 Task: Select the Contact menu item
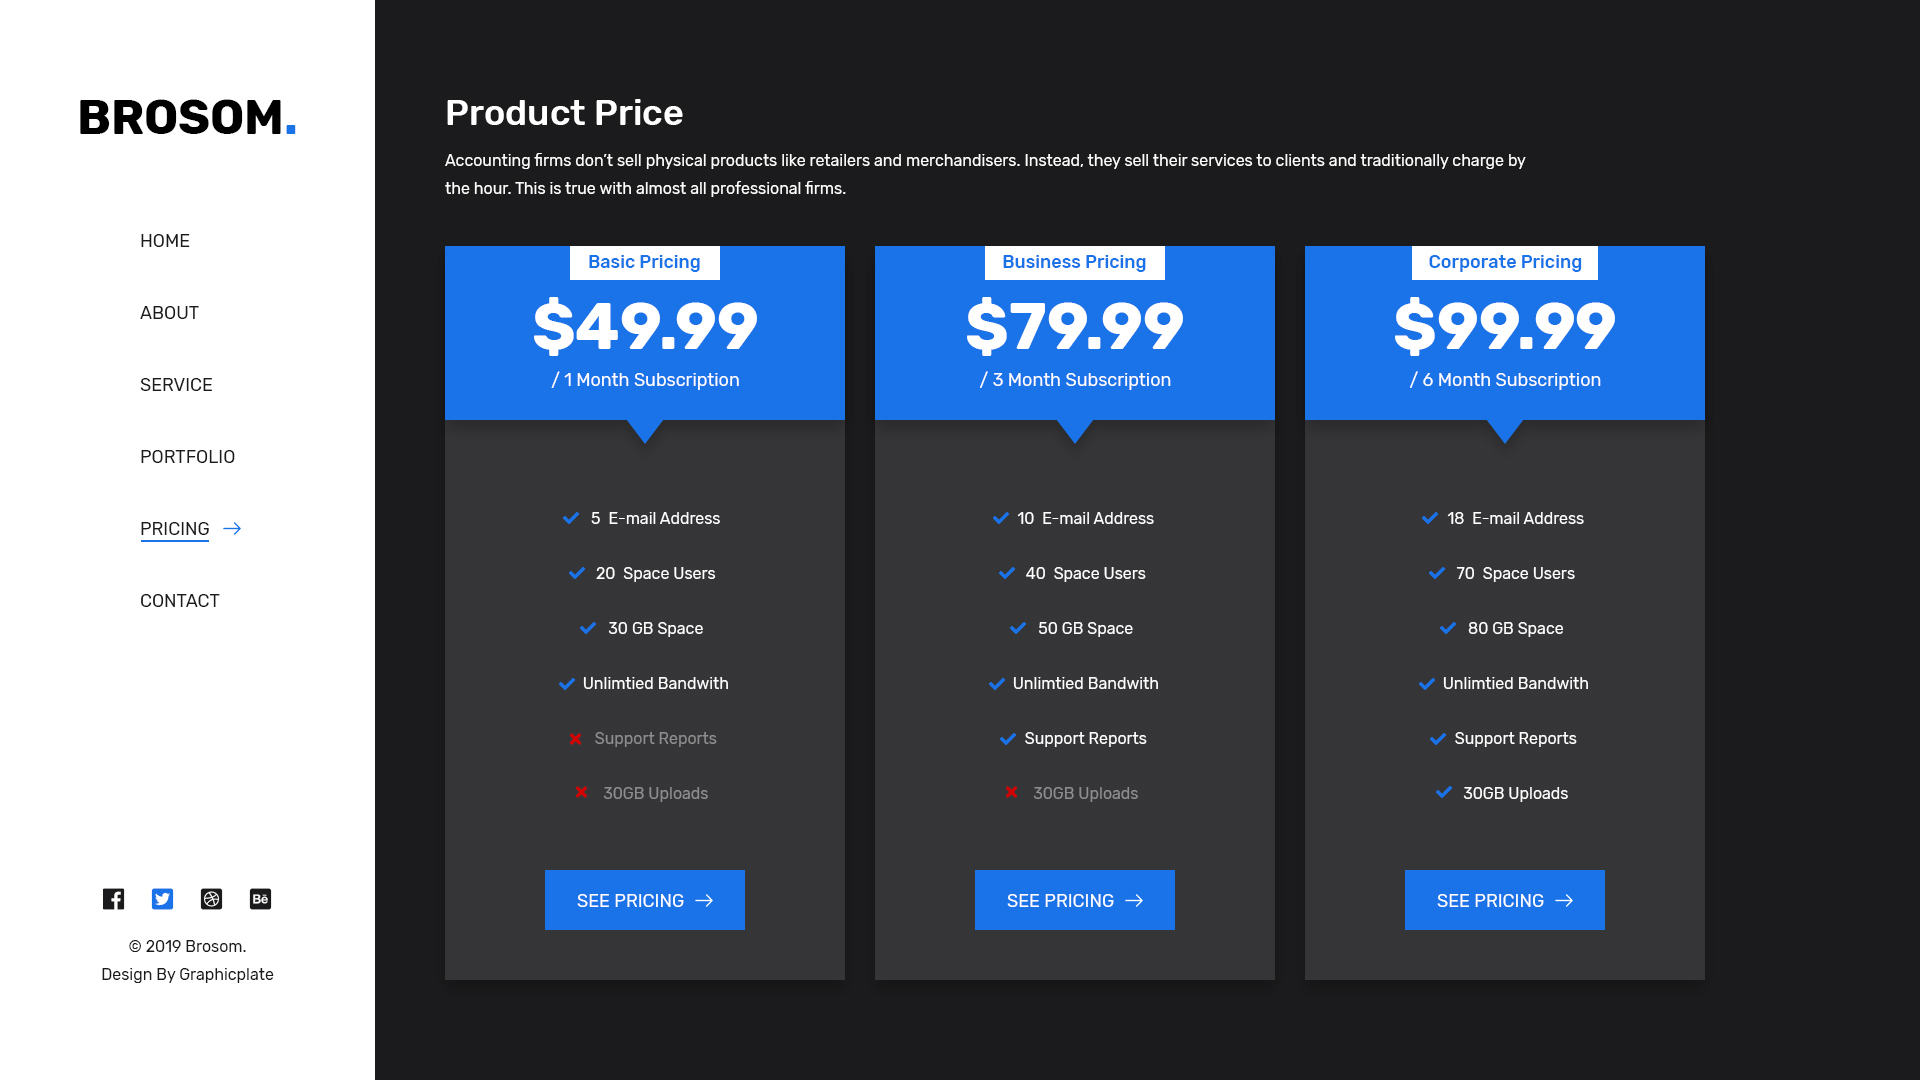[179, 601]
